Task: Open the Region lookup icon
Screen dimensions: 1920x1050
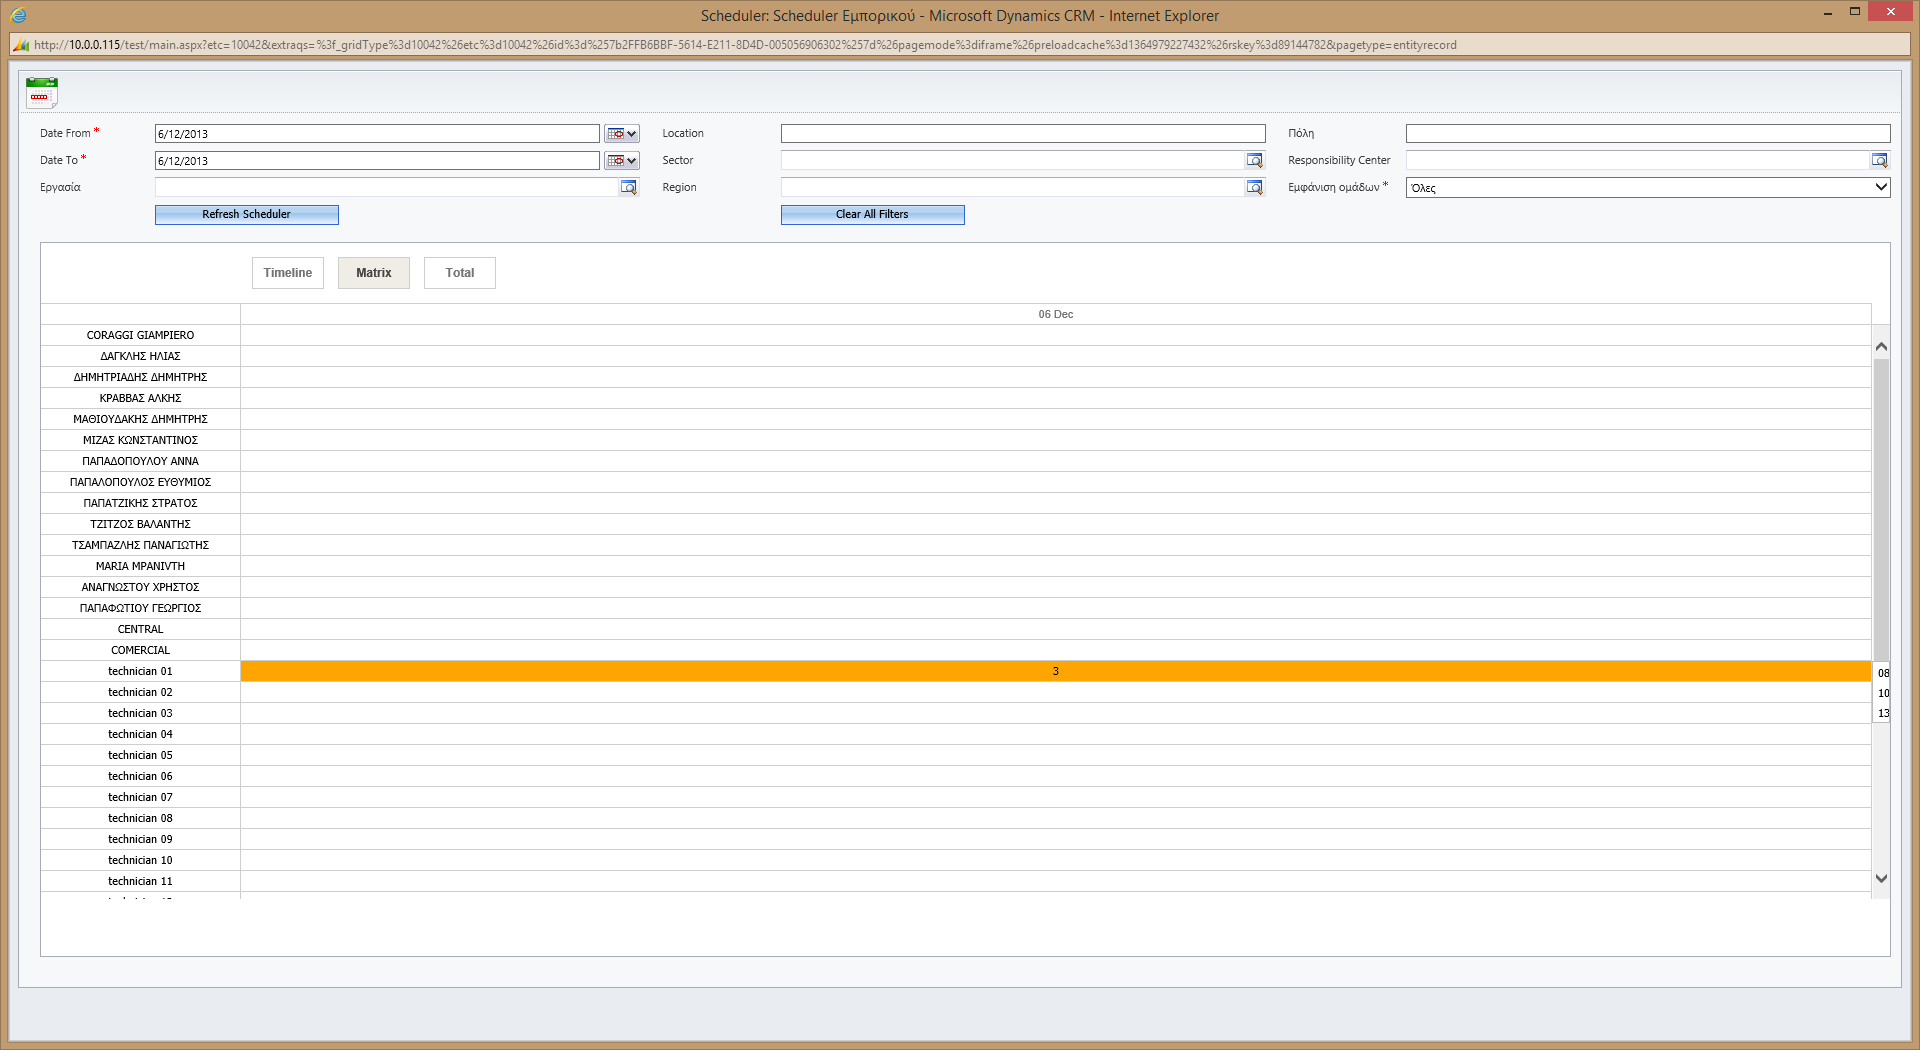Action: click(x=1254, y=188)
